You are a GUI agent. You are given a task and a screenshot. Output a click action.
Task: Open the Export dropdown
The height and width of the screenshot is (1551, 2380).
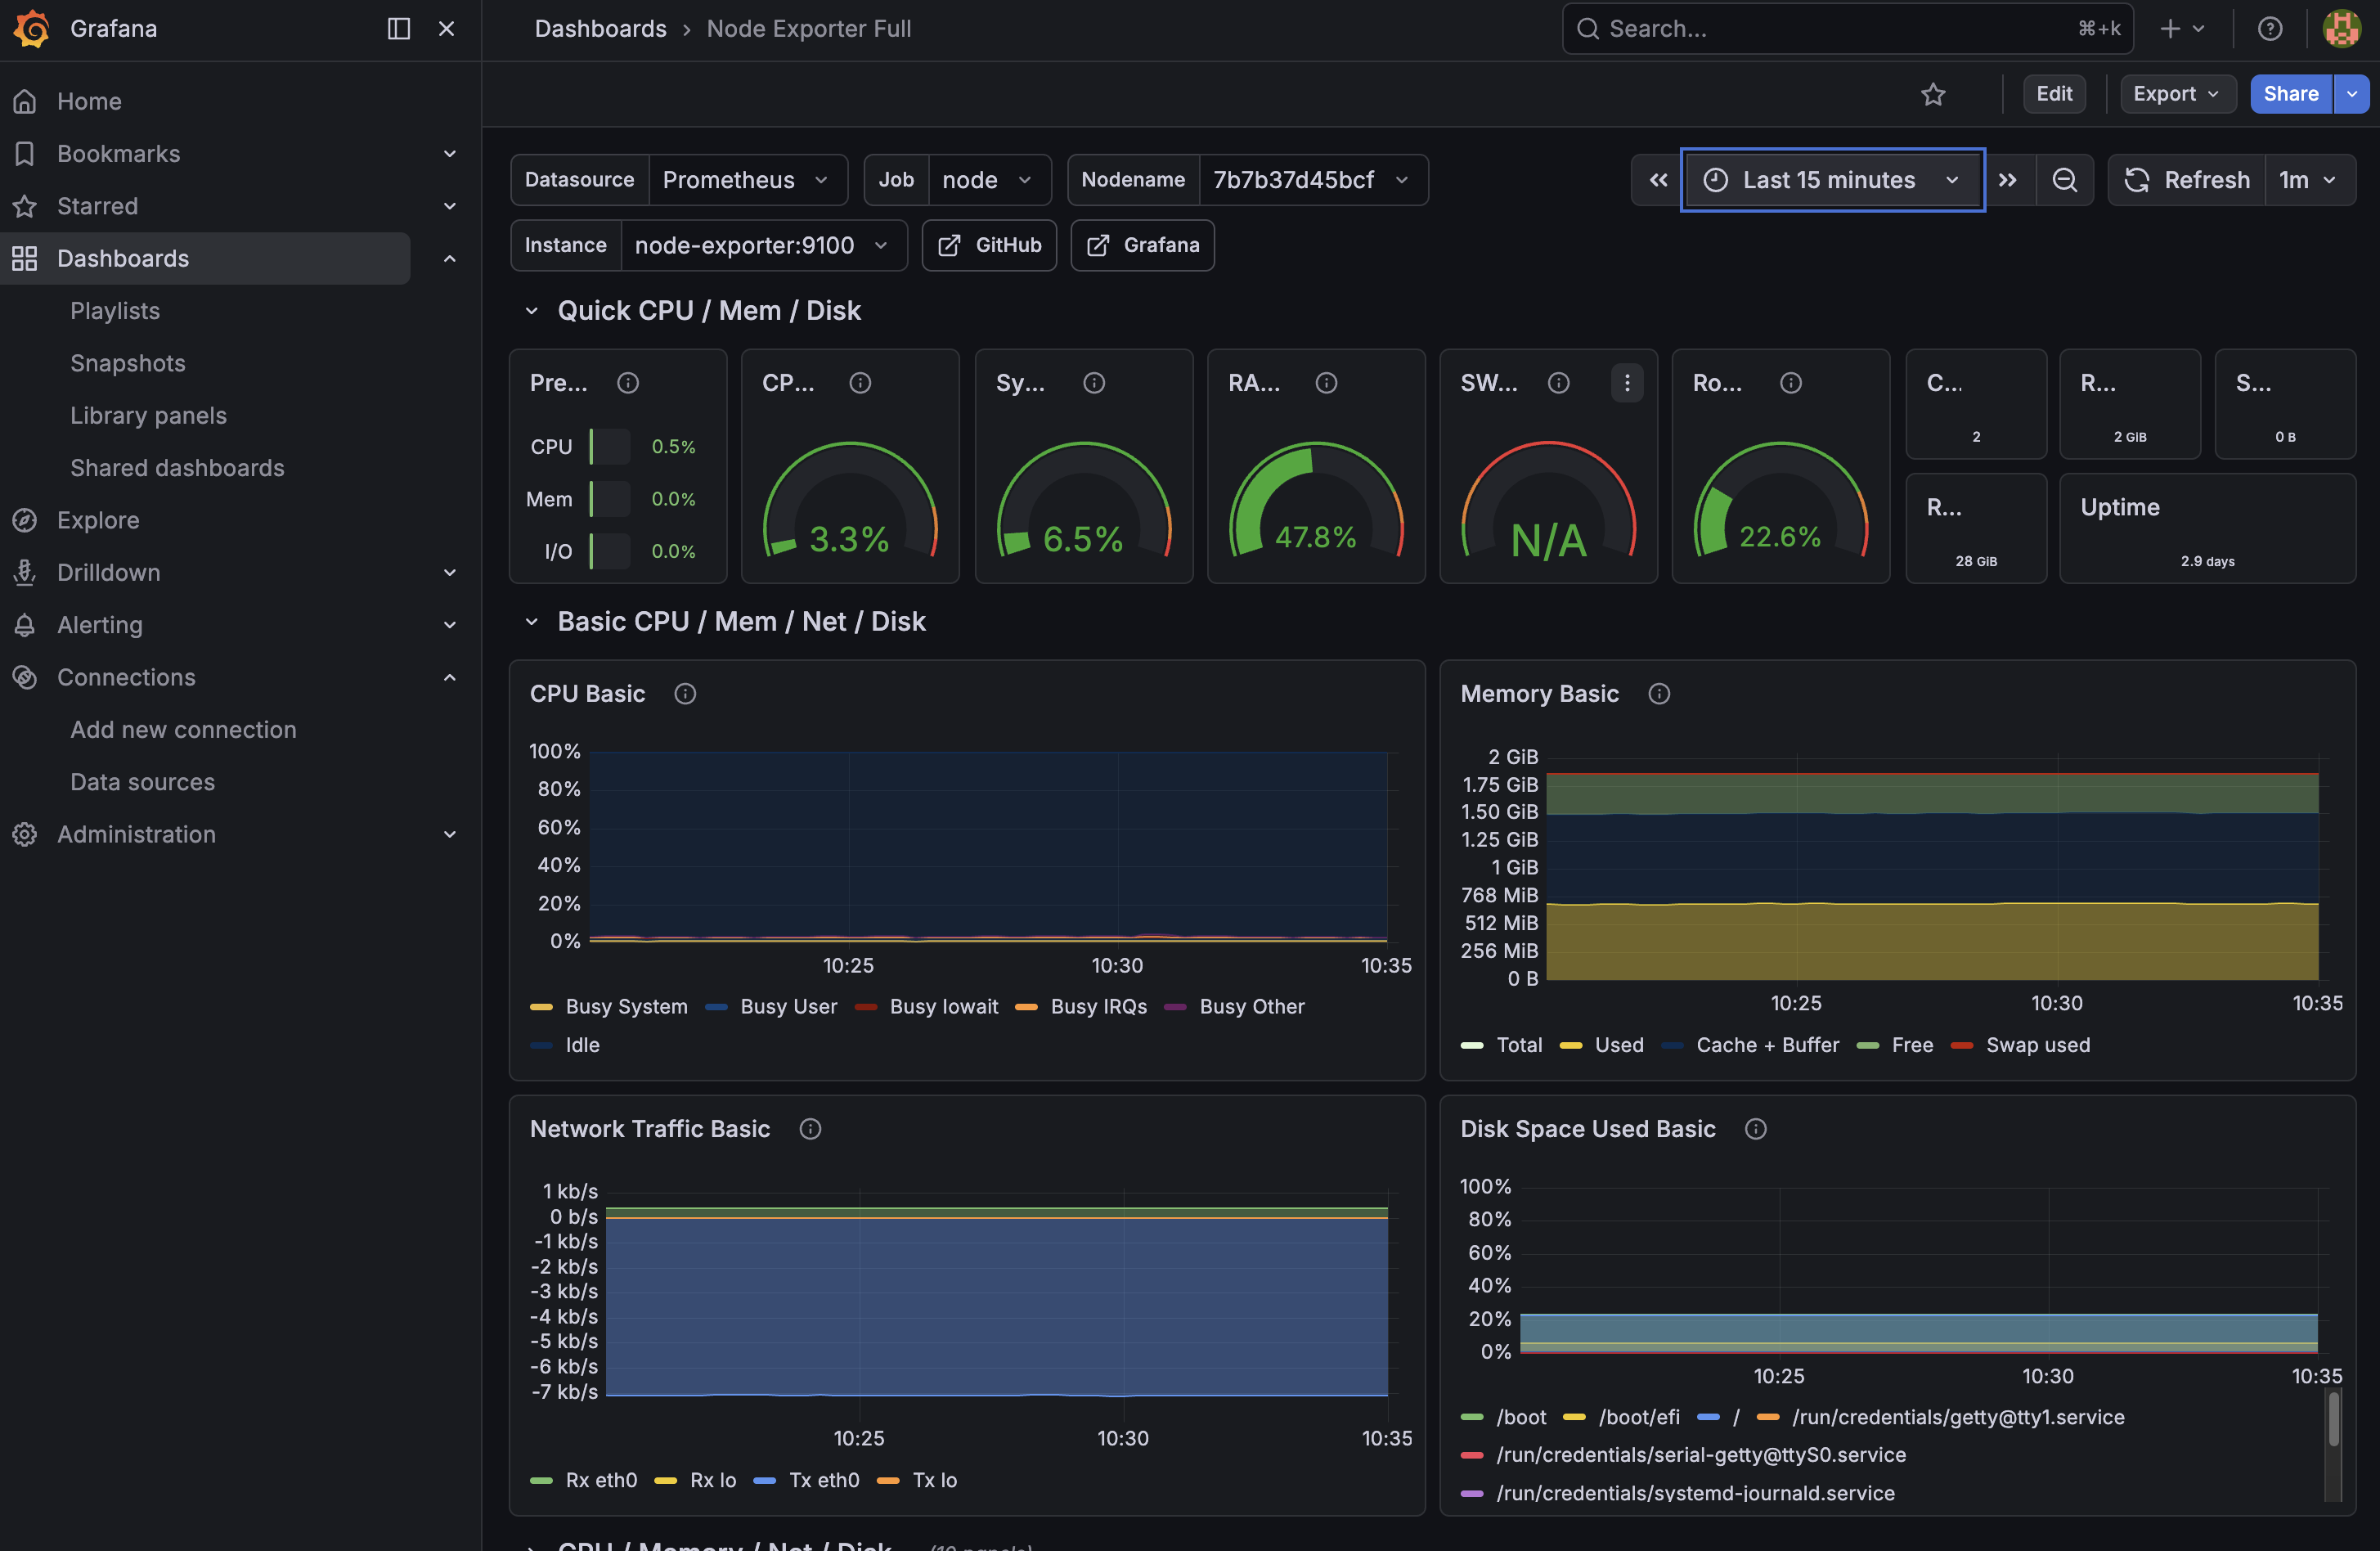tap(2177, 94)
